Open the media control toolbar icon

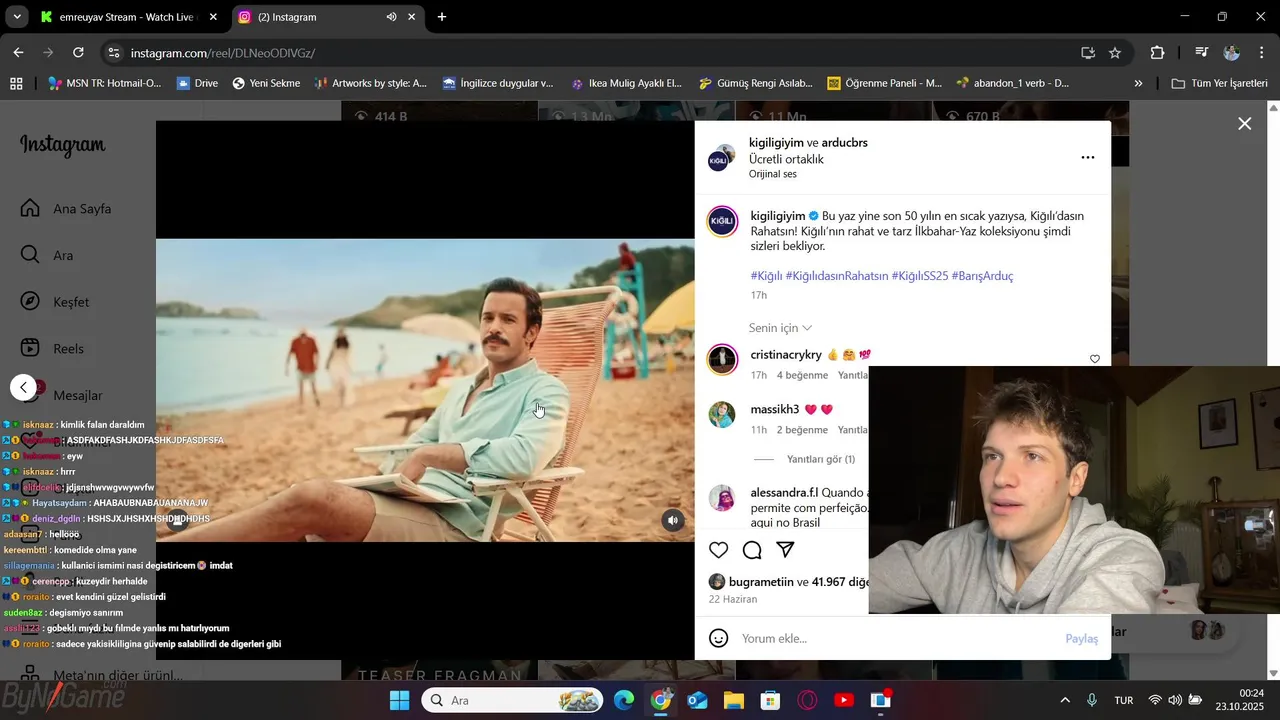pos(1202,53)
